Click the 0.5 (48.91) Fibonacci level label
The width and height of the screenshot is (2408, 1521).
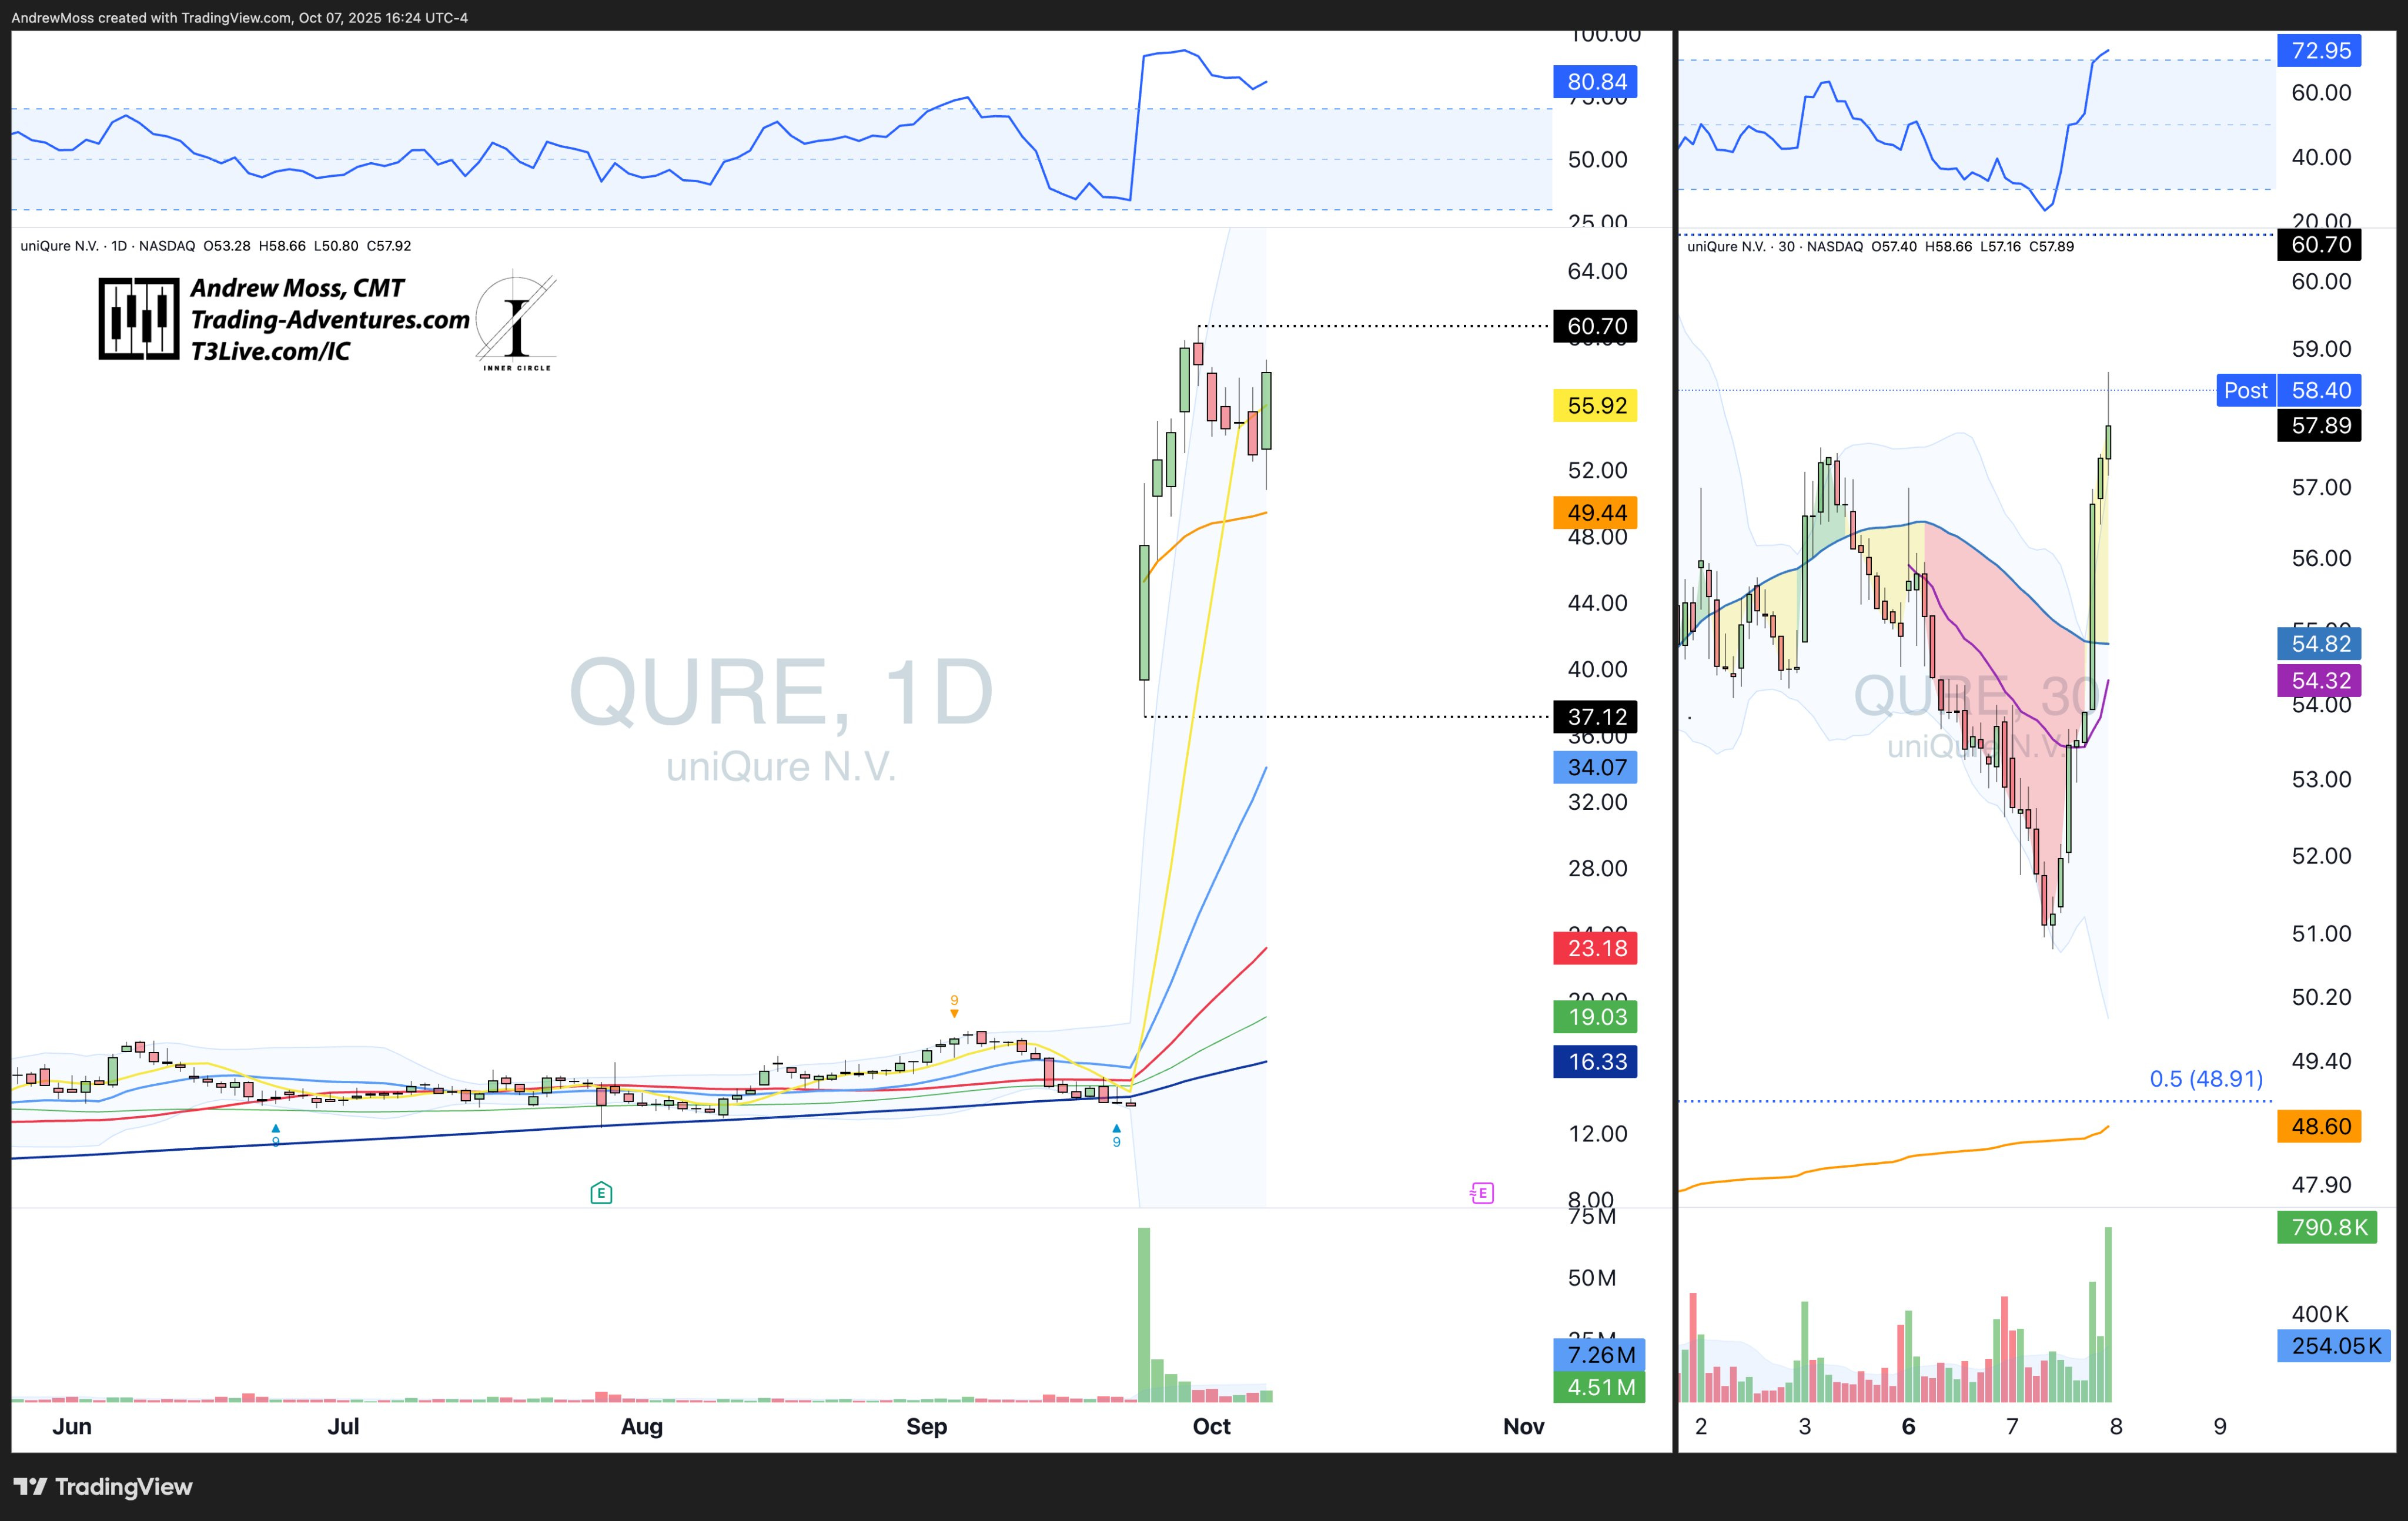click(x=2205, y=1079)
